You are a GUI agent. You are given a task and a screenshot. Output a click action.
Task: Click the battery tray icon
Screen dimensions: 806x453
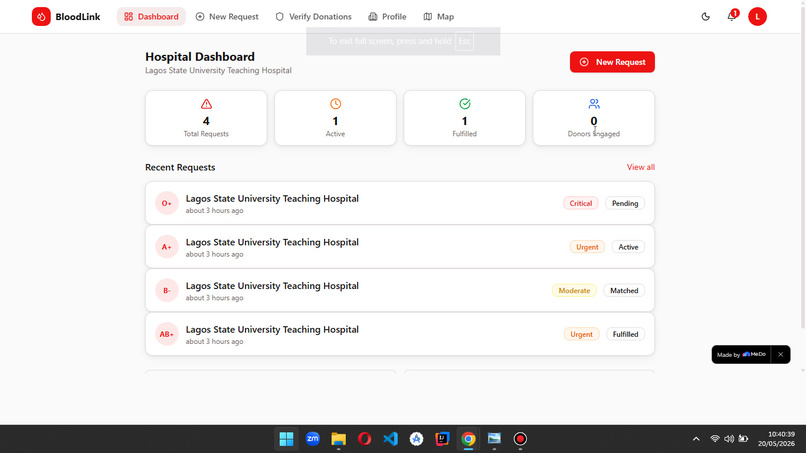(743, 439)
